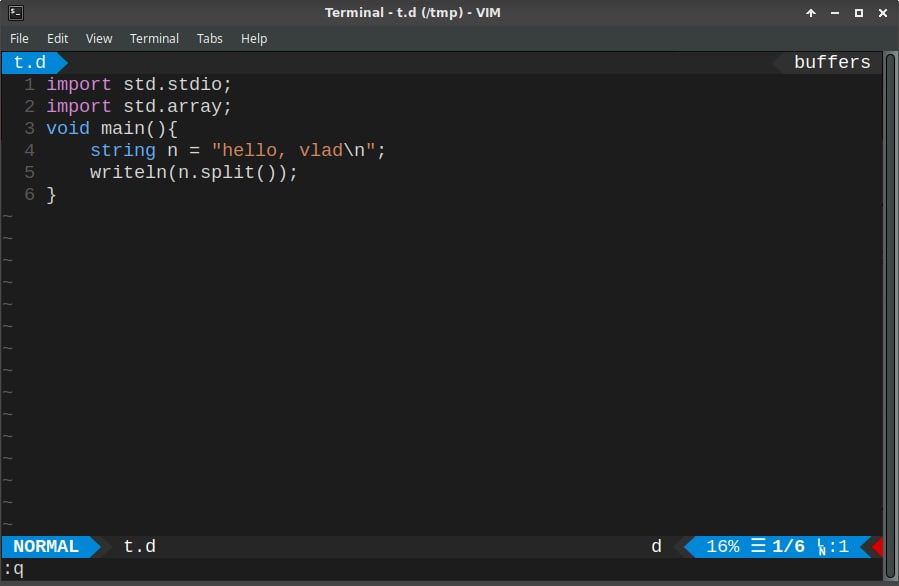The width and height of the screenshot is (899, 586).
Task: Open the Help menu
Action: pyautogui.click(x=254, y=38)
